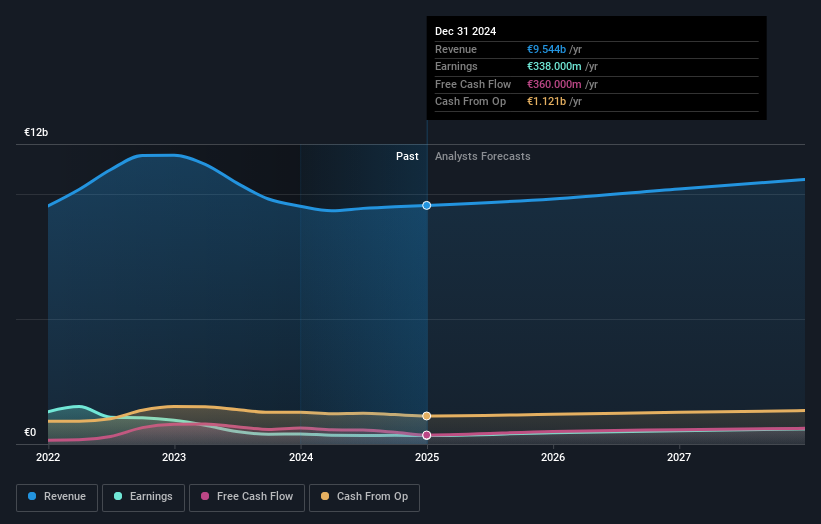This screenshot has width=821, height=524.
Task: Click the €9.544b revenue value
Action: (546, 49)
